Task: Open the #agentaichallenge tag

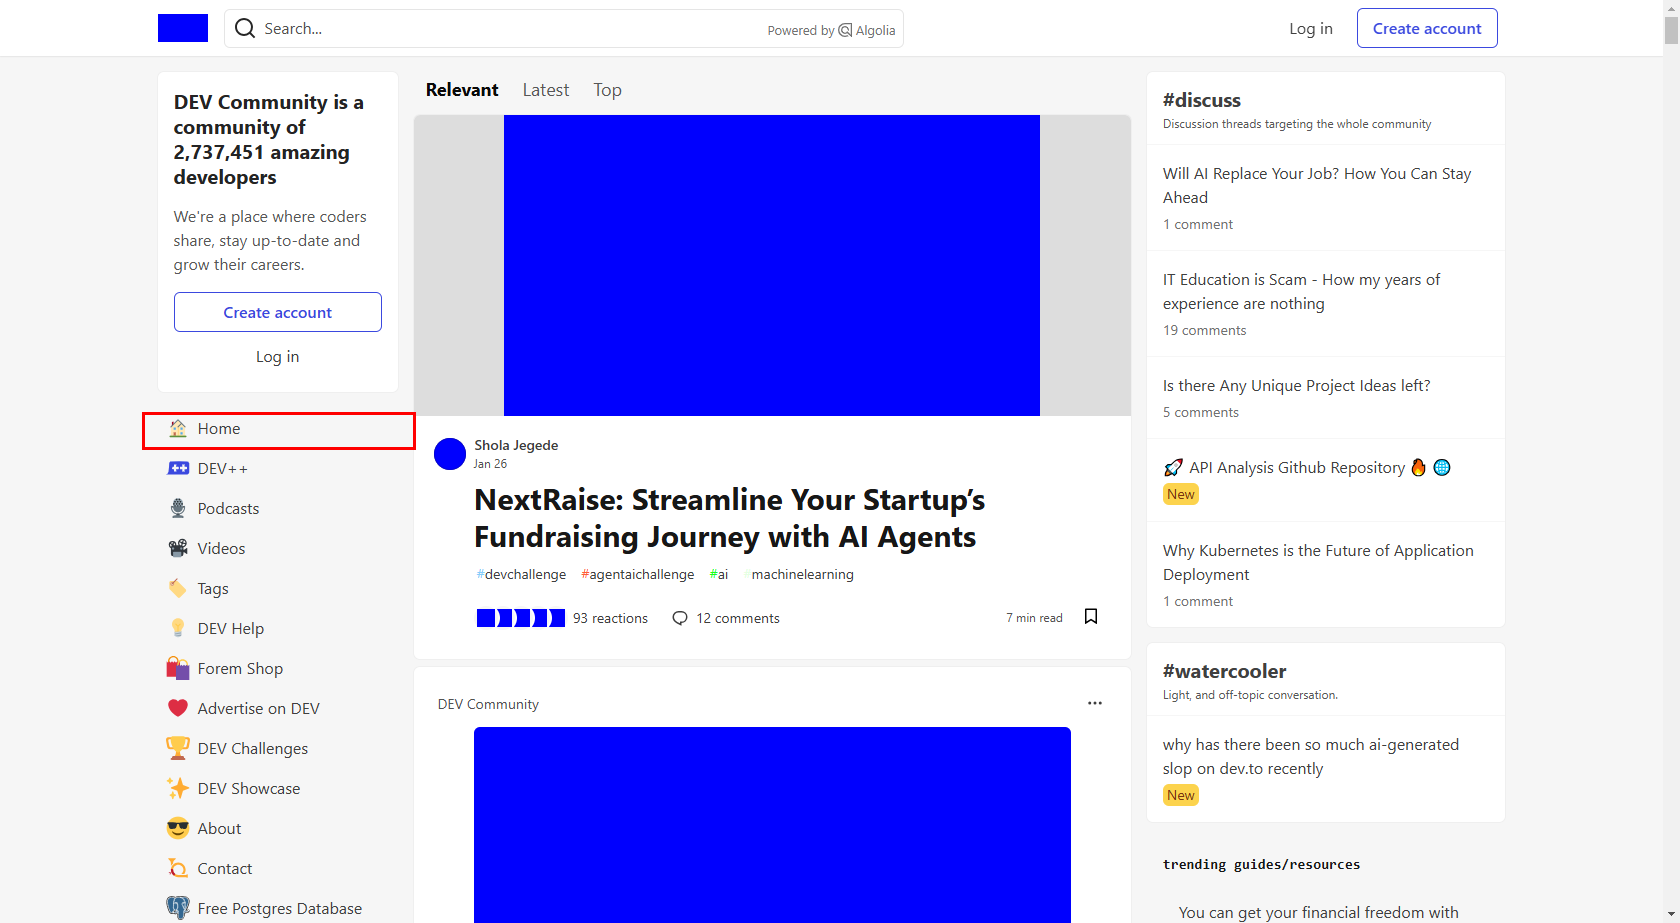Action: (638, 574)
